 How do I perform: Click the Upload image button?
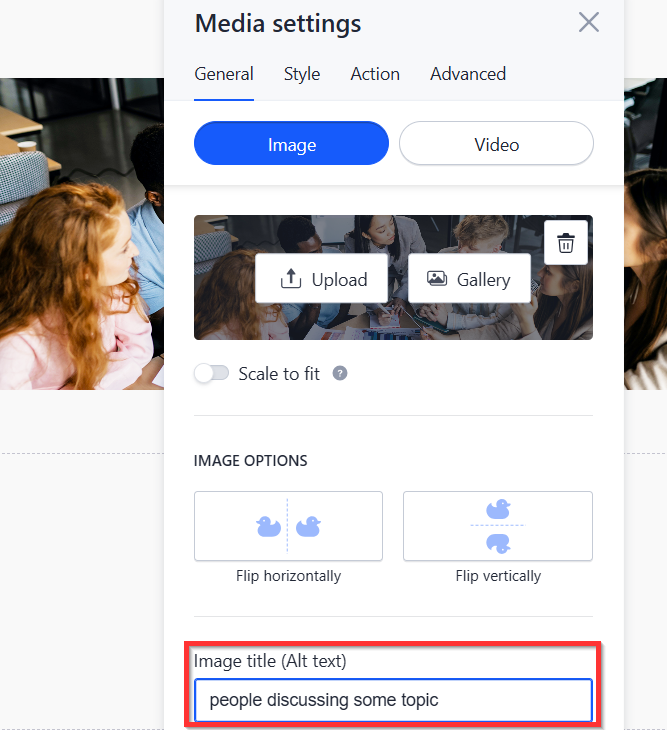click(322, 278)
